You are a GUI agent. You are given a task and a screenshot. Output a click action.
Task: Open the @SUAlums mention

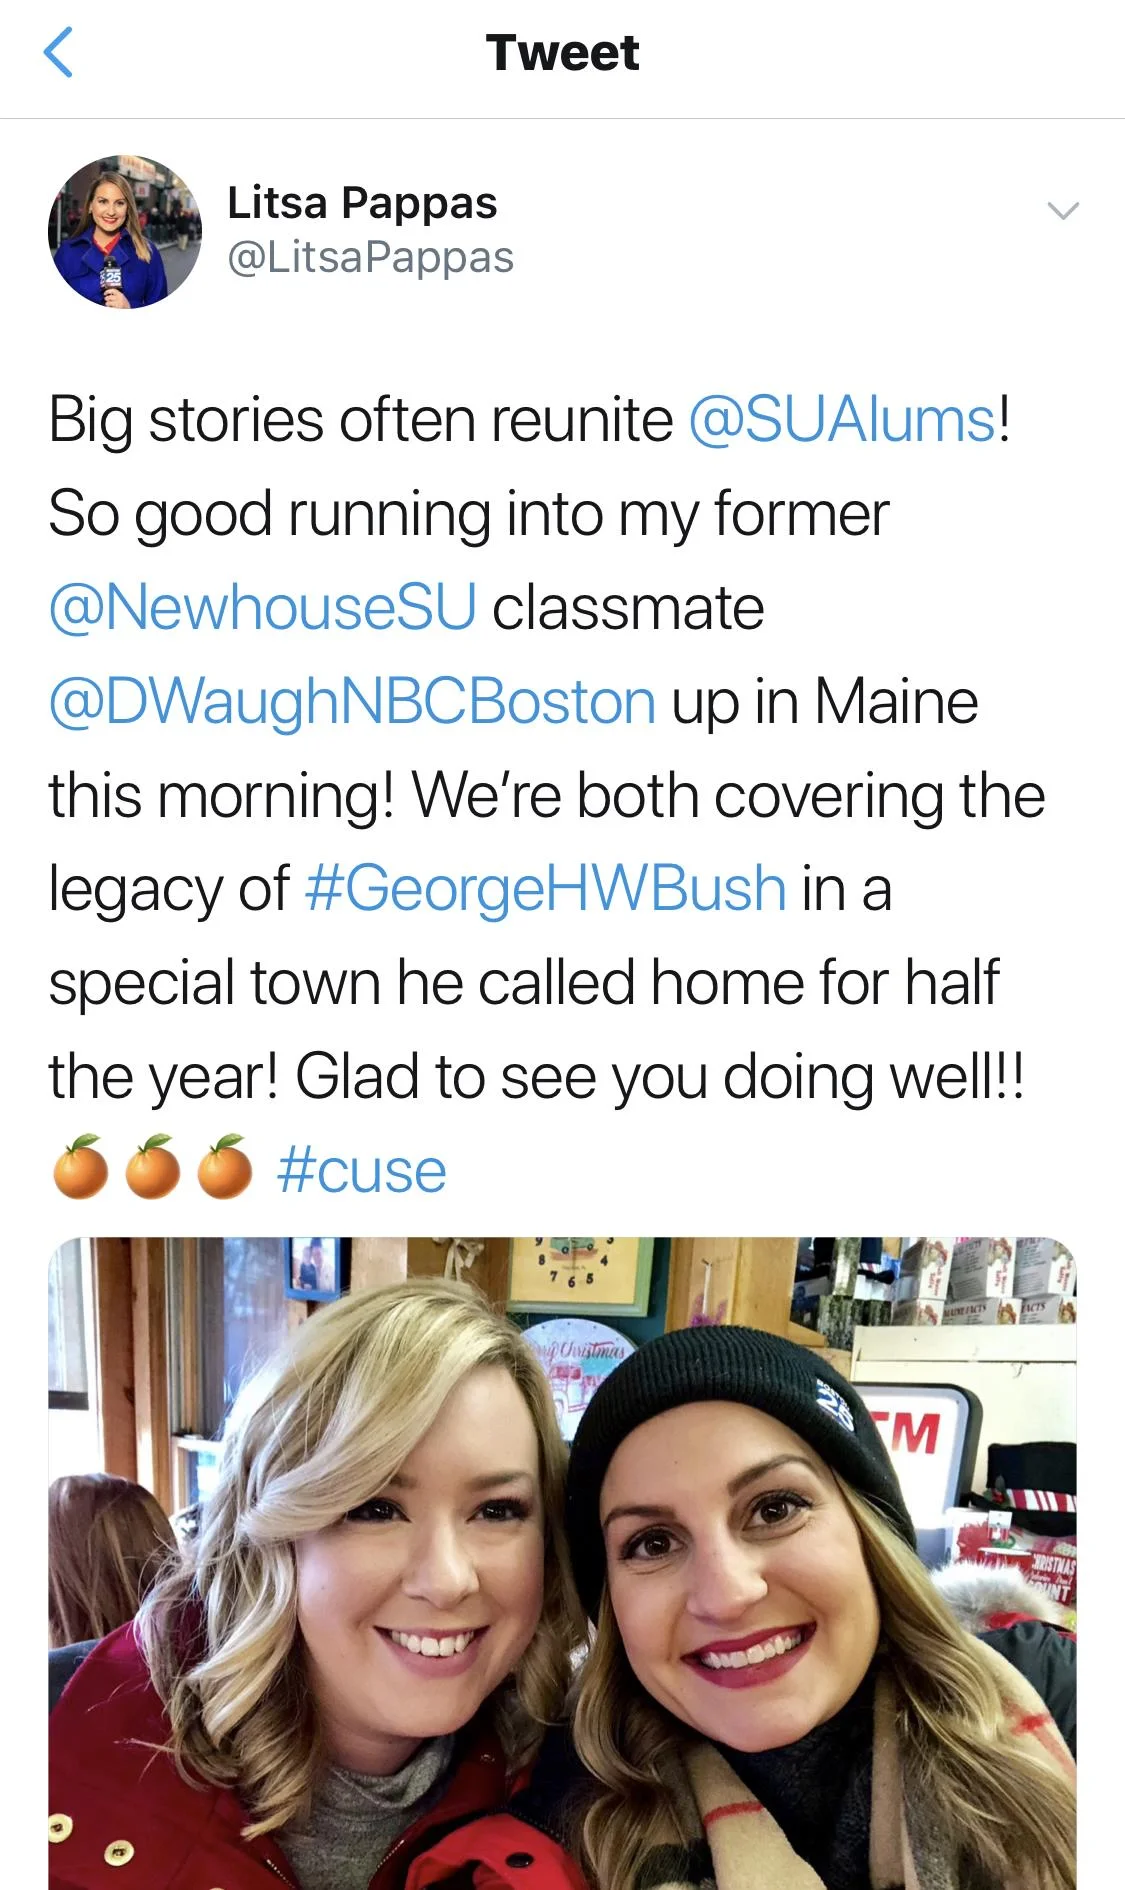(843, 420)
